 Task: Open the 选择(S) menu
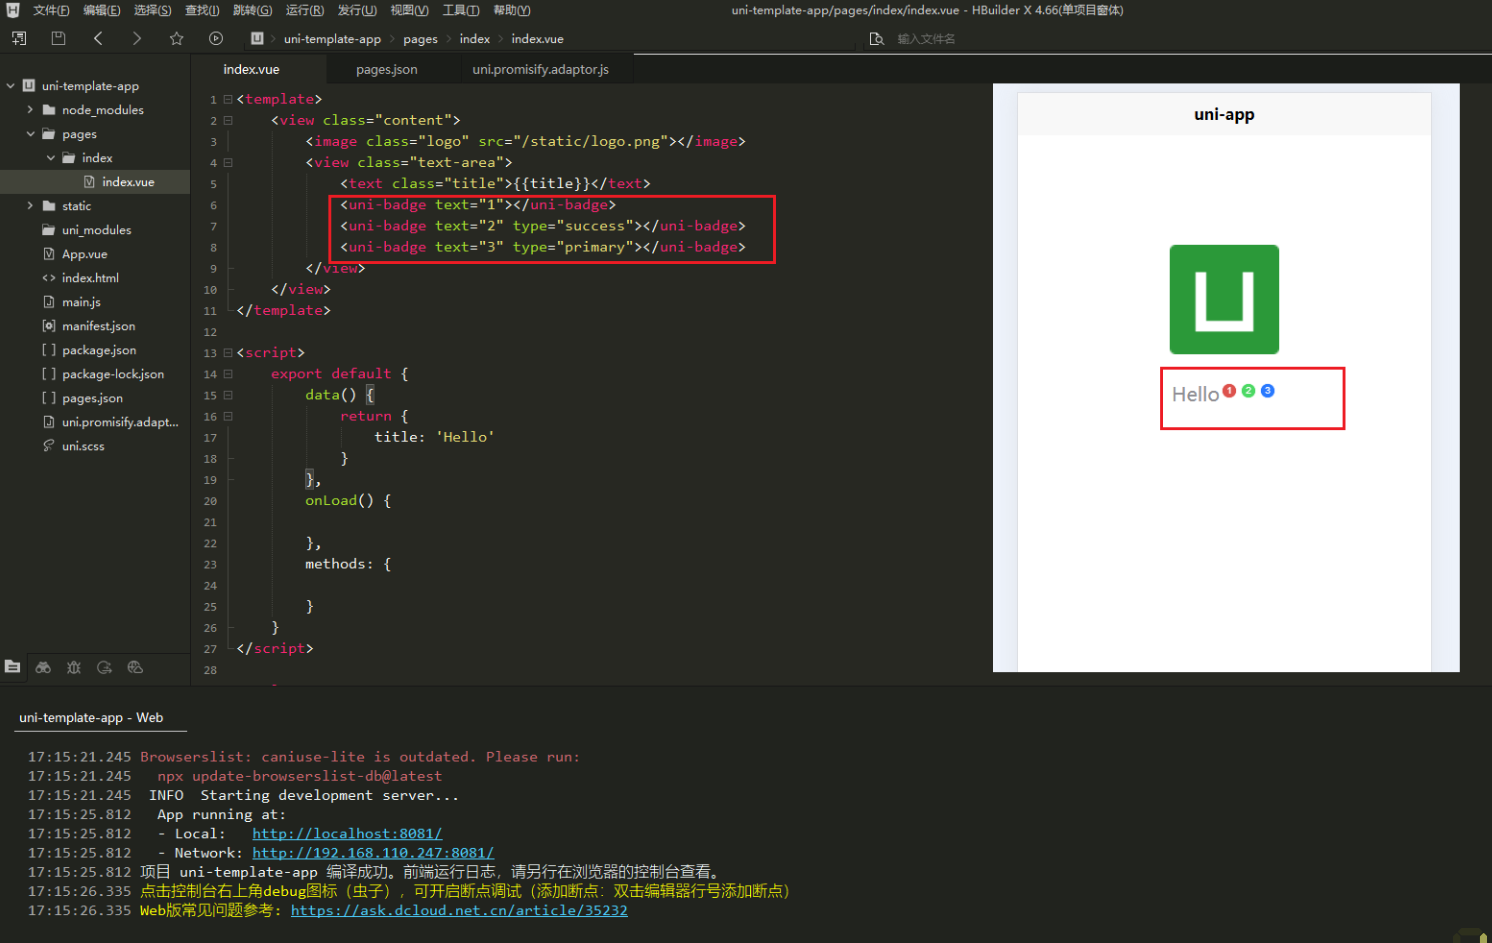152,10
